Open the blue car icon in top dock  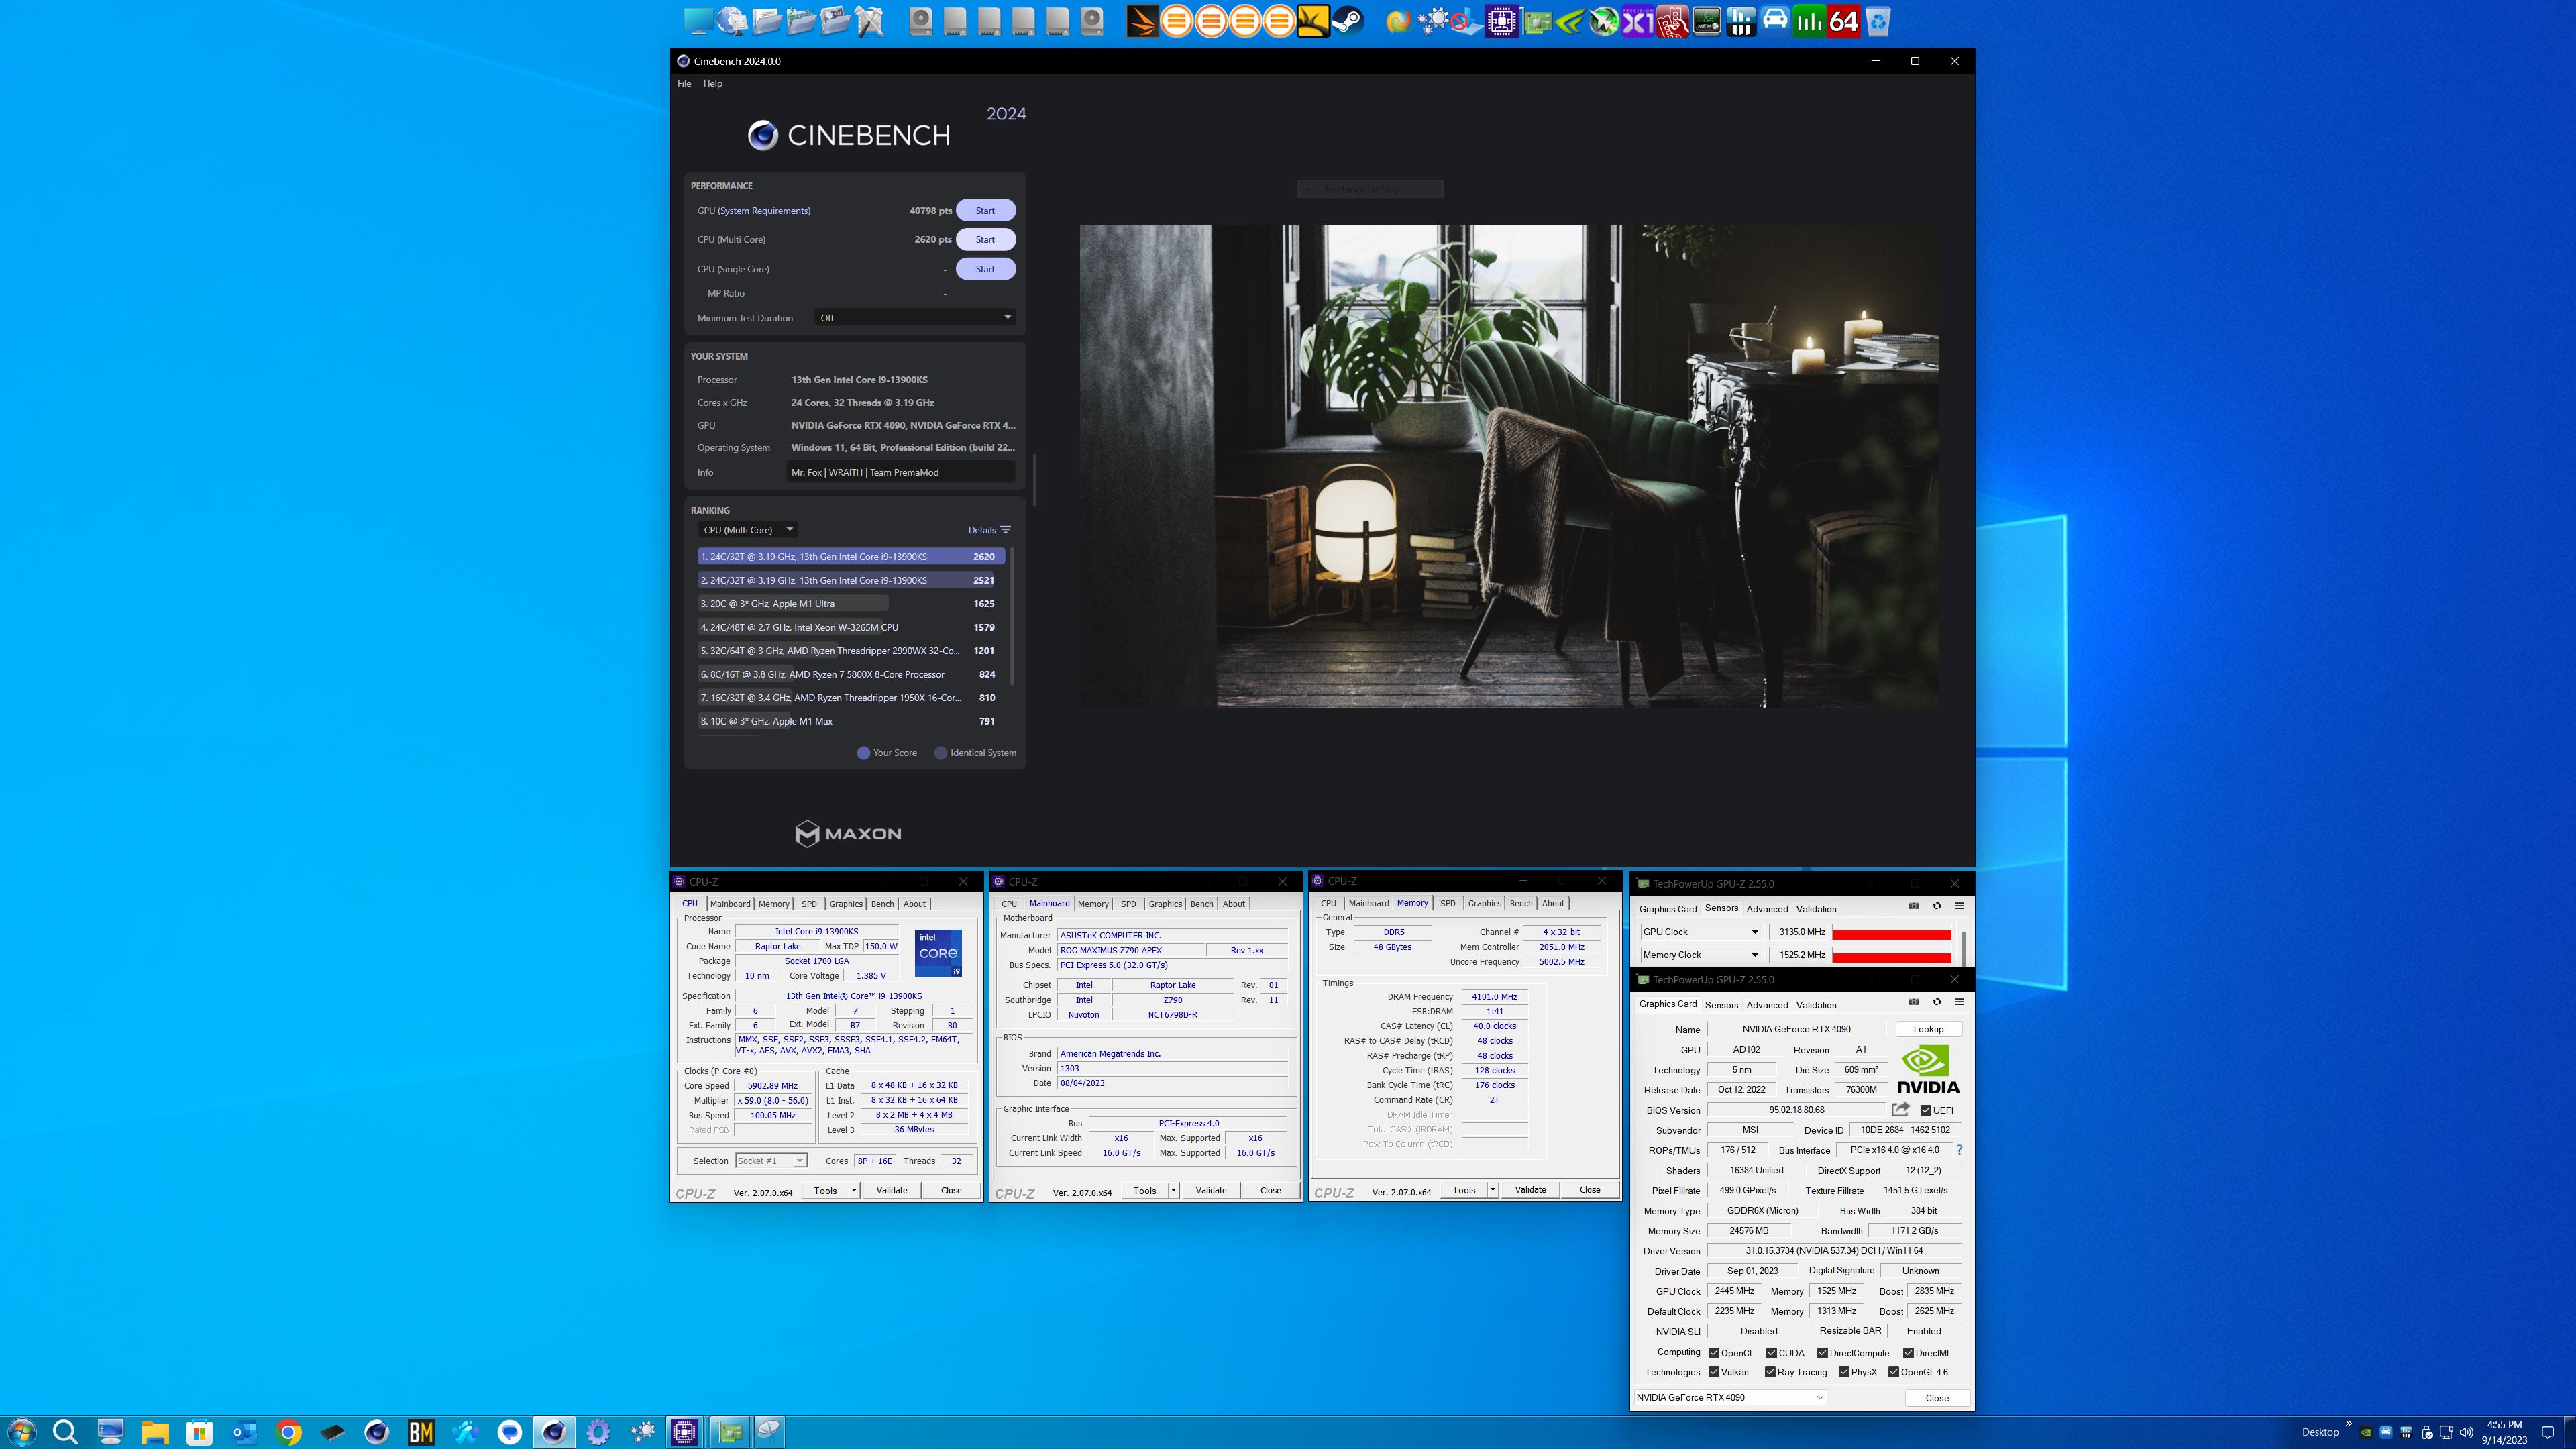tap(1775, 21)
